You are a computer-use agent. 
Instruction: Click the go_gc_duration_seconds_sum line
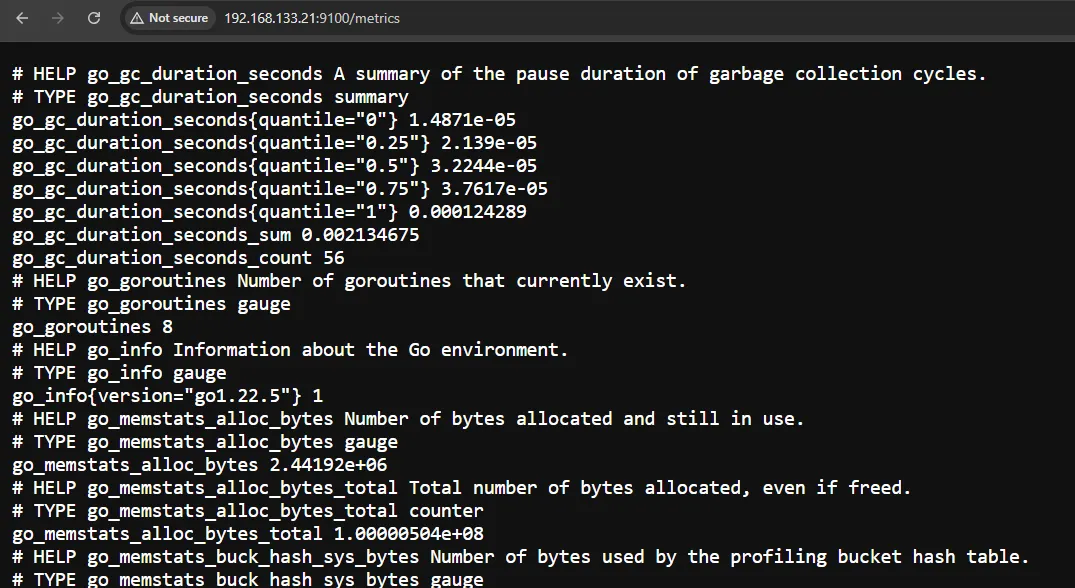tap(215, 235)
